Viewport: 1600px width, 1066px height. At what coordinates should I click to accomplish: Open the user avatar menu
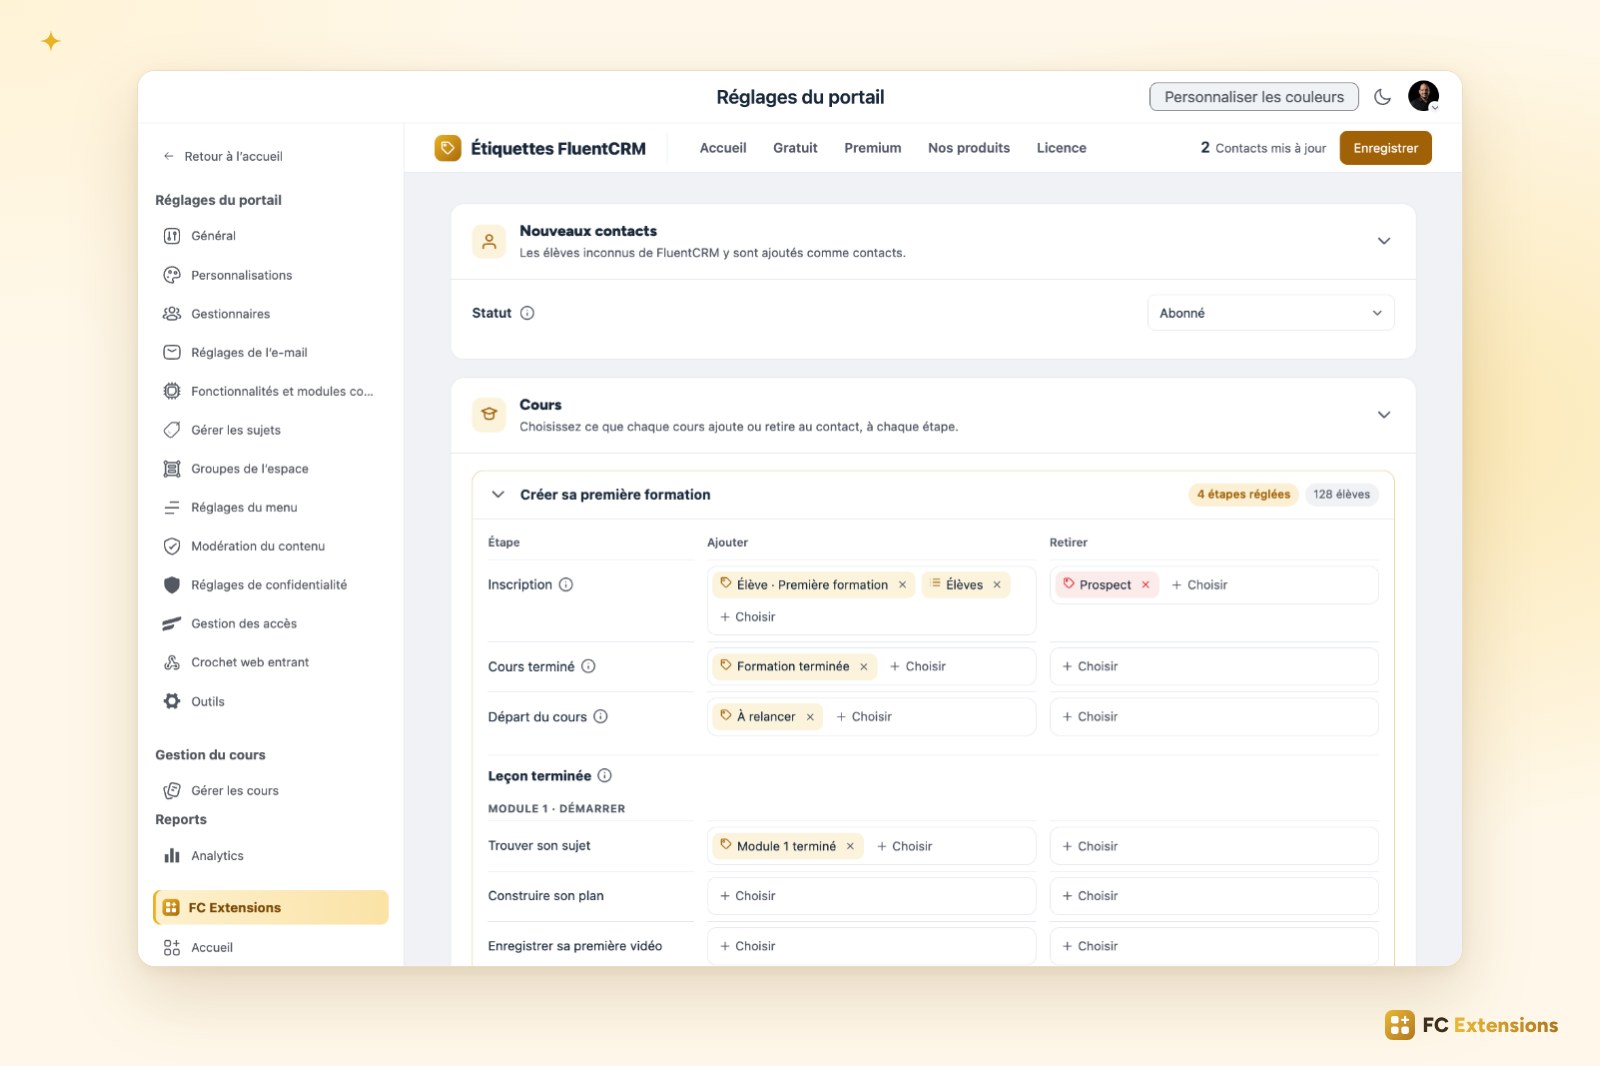pyautogui.click(x=1423, y=96)
